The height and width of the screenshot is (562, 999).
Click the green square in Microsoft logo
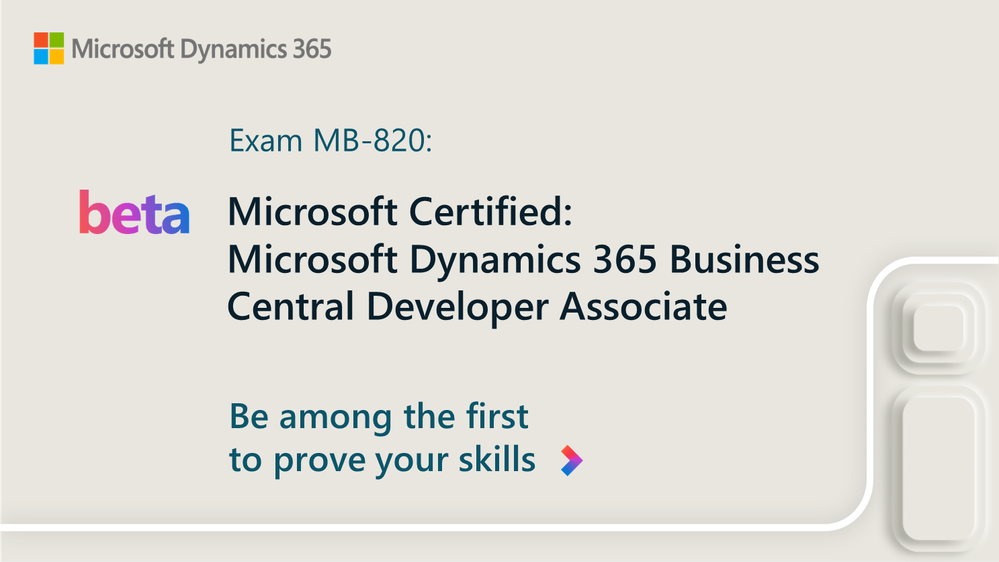click(x=56, y=40)
